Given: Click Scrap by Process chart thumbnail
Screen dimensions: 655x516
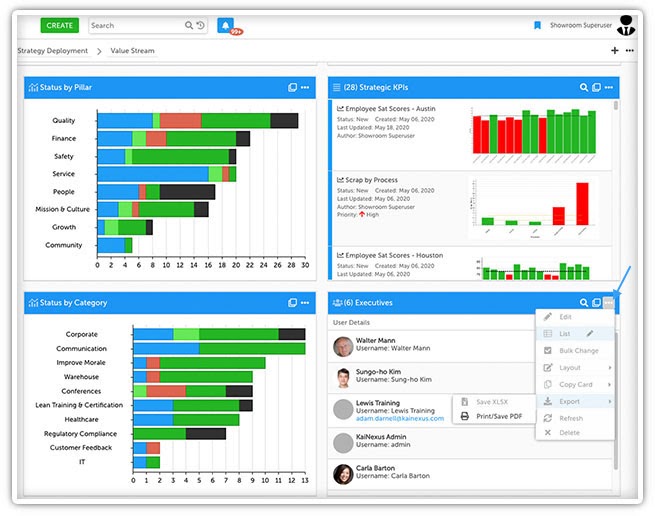Looking at the screenshot, I should coord(533,208).
